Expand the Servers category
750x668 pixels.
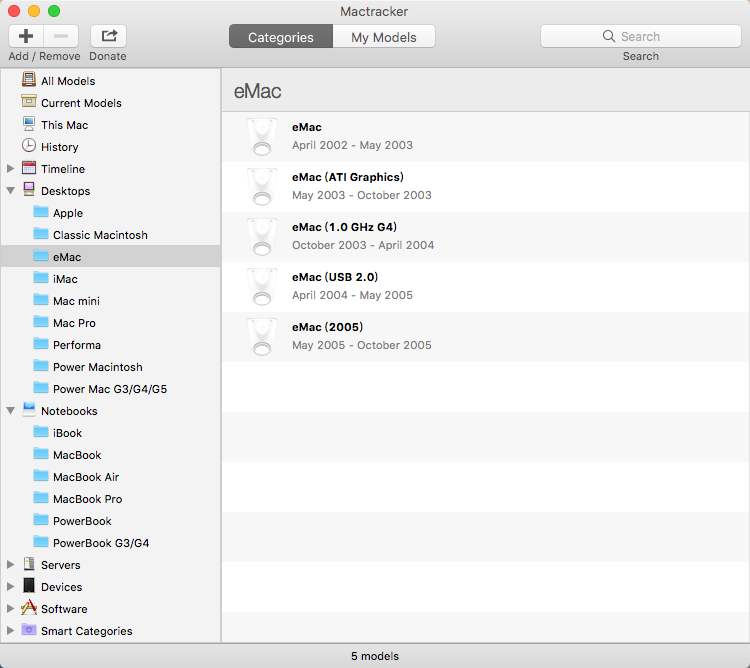[x=11, y=564]
